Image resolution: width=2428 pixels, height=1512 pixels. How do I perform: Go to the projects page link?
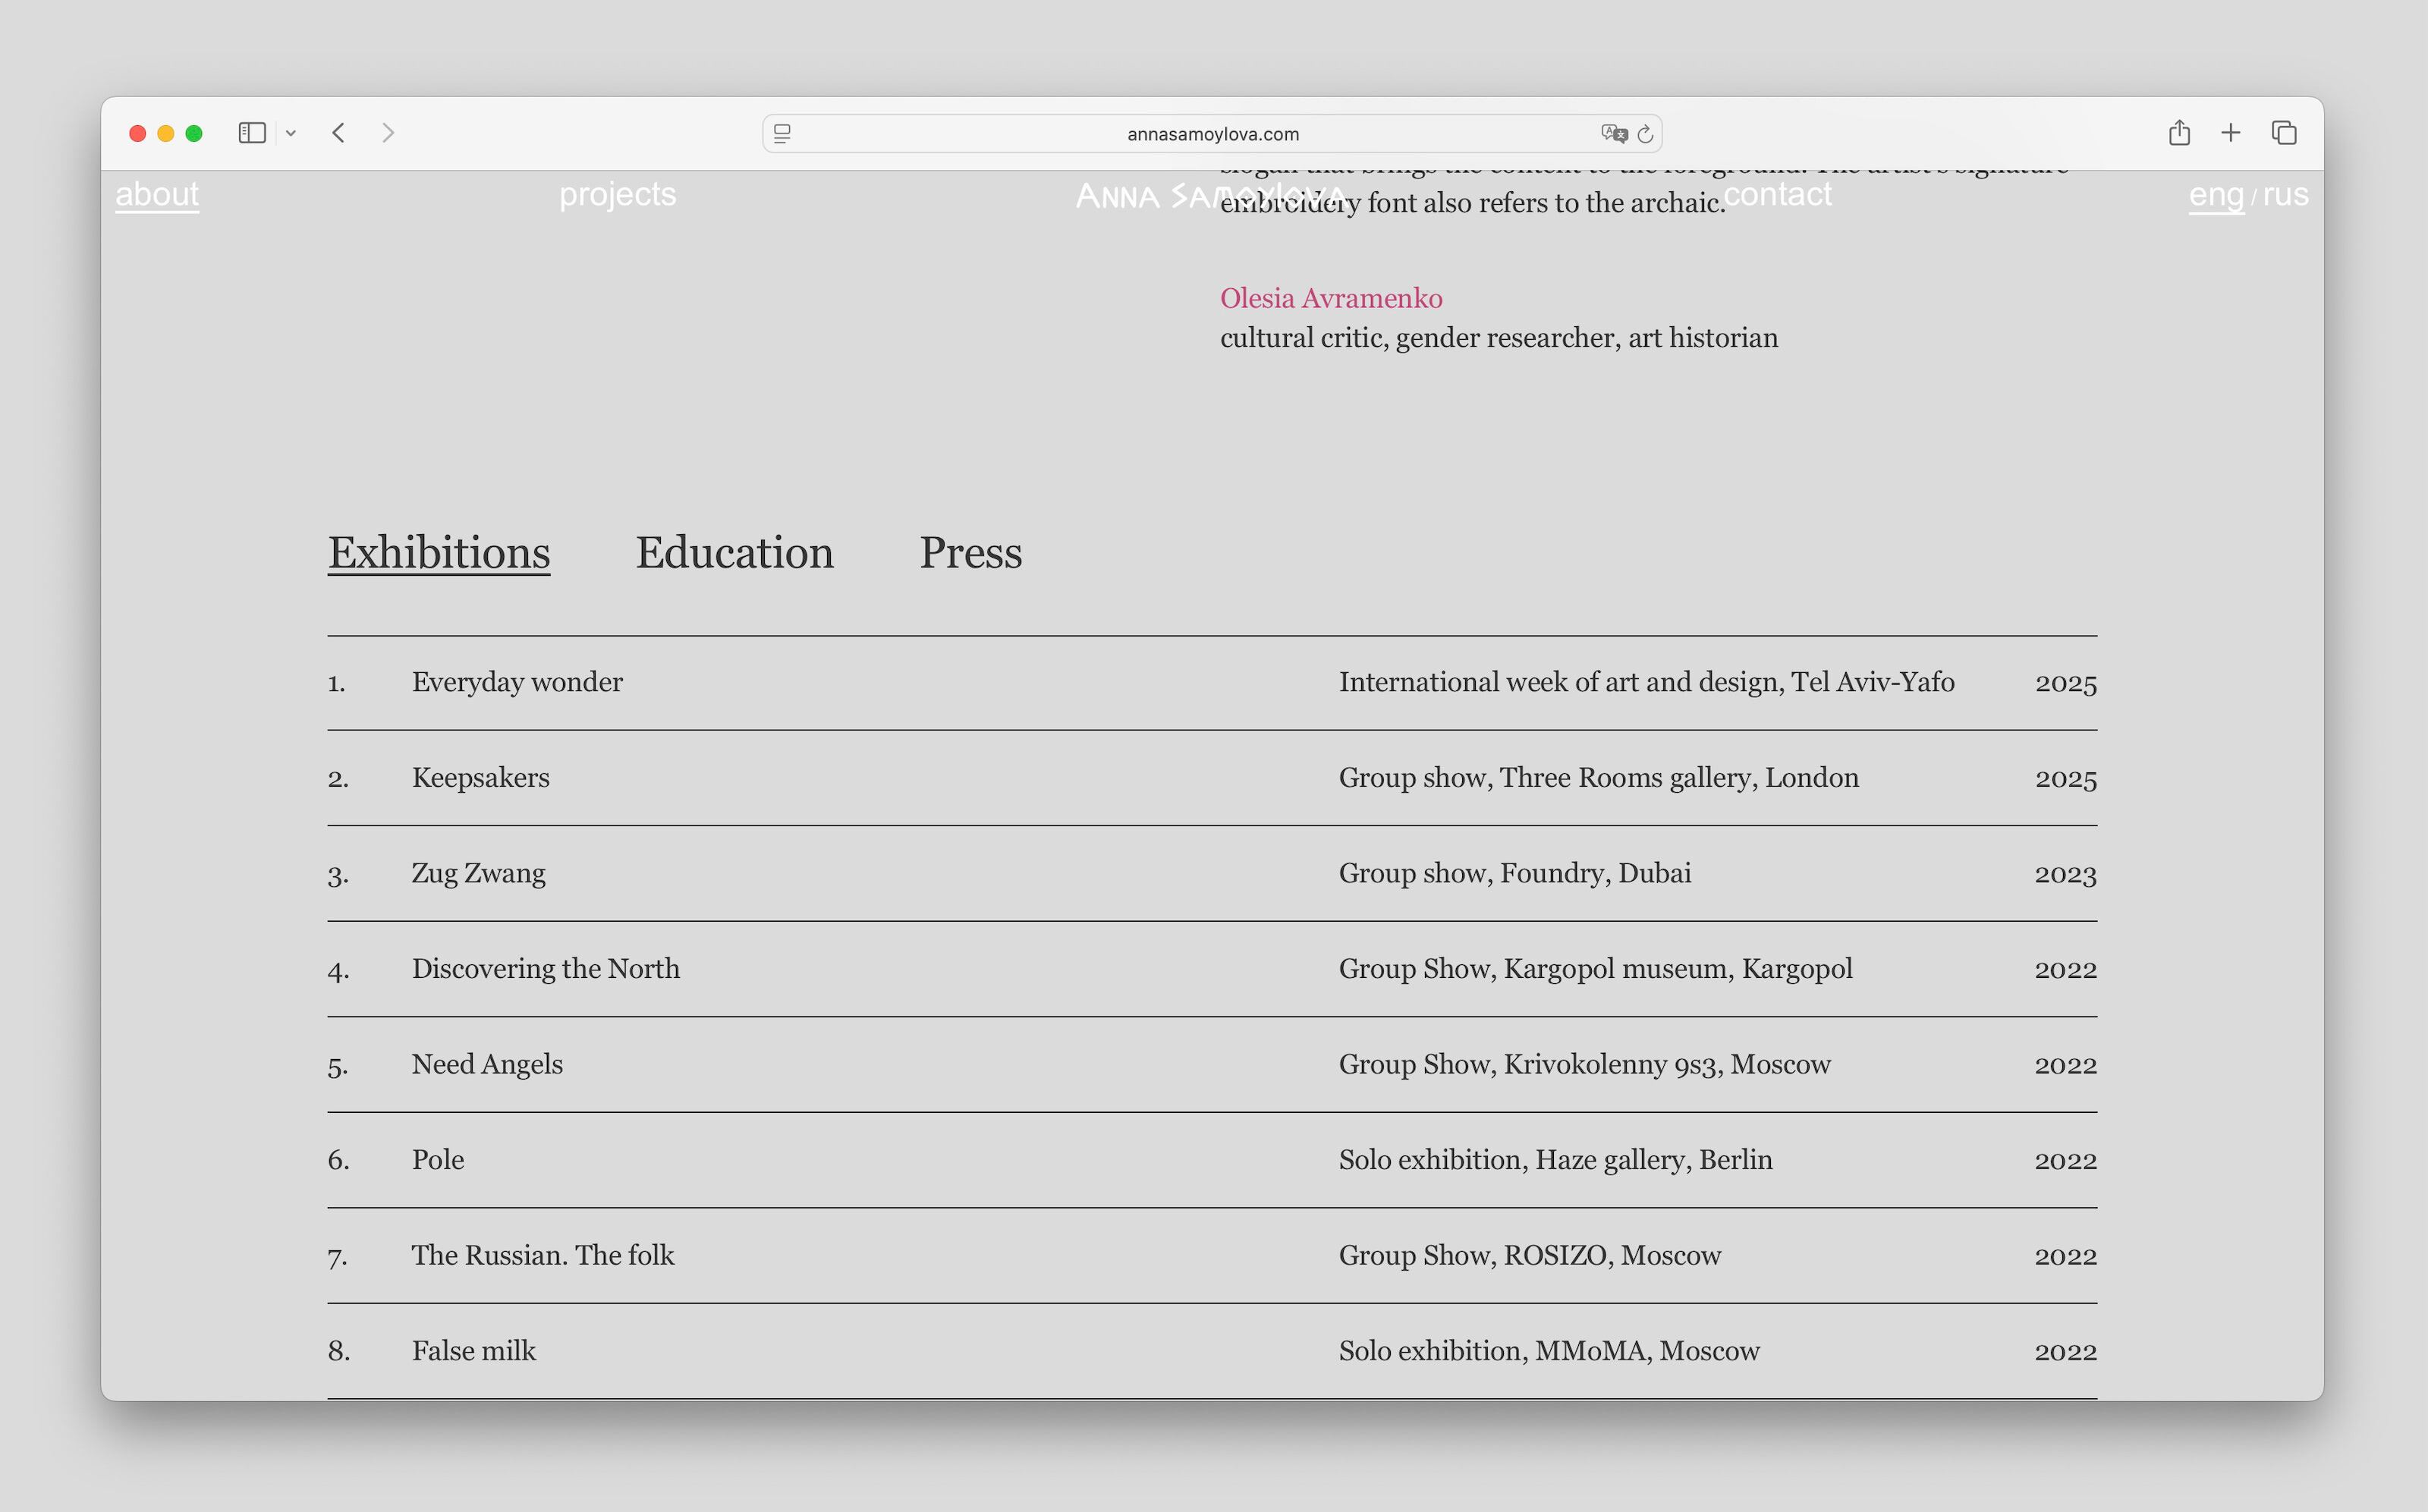617,194
